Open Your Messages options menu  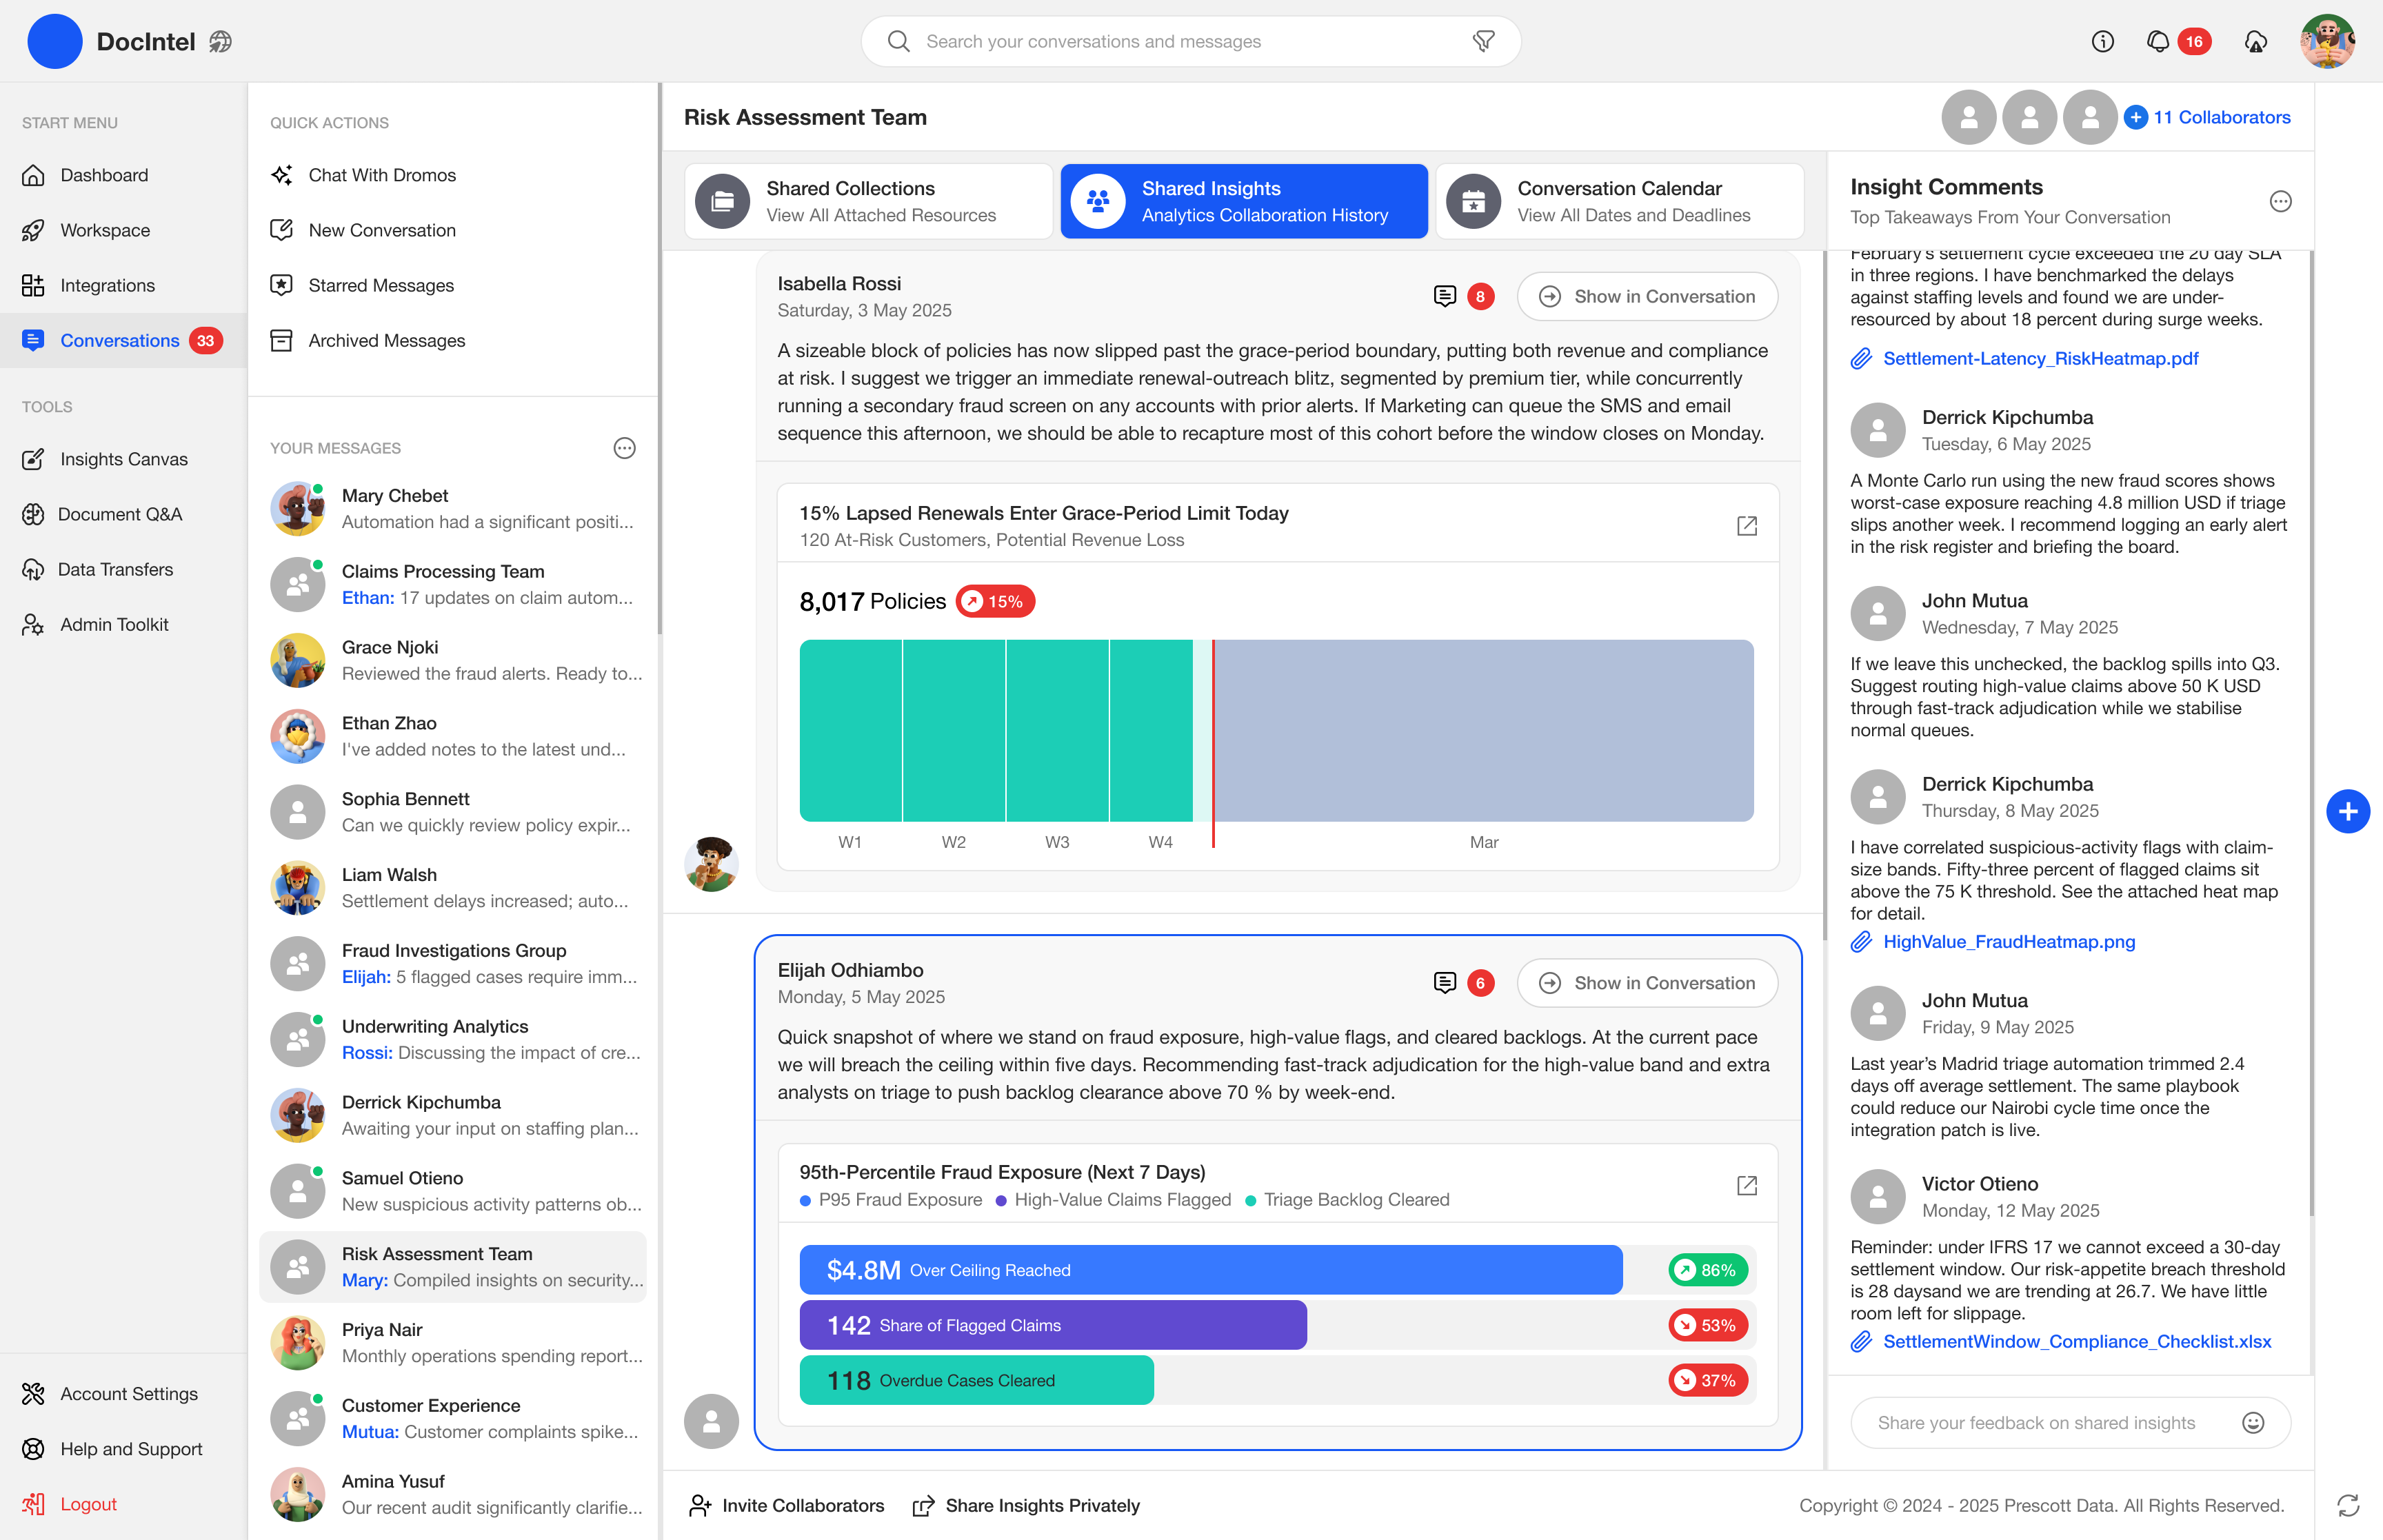(x=624, y=448)
